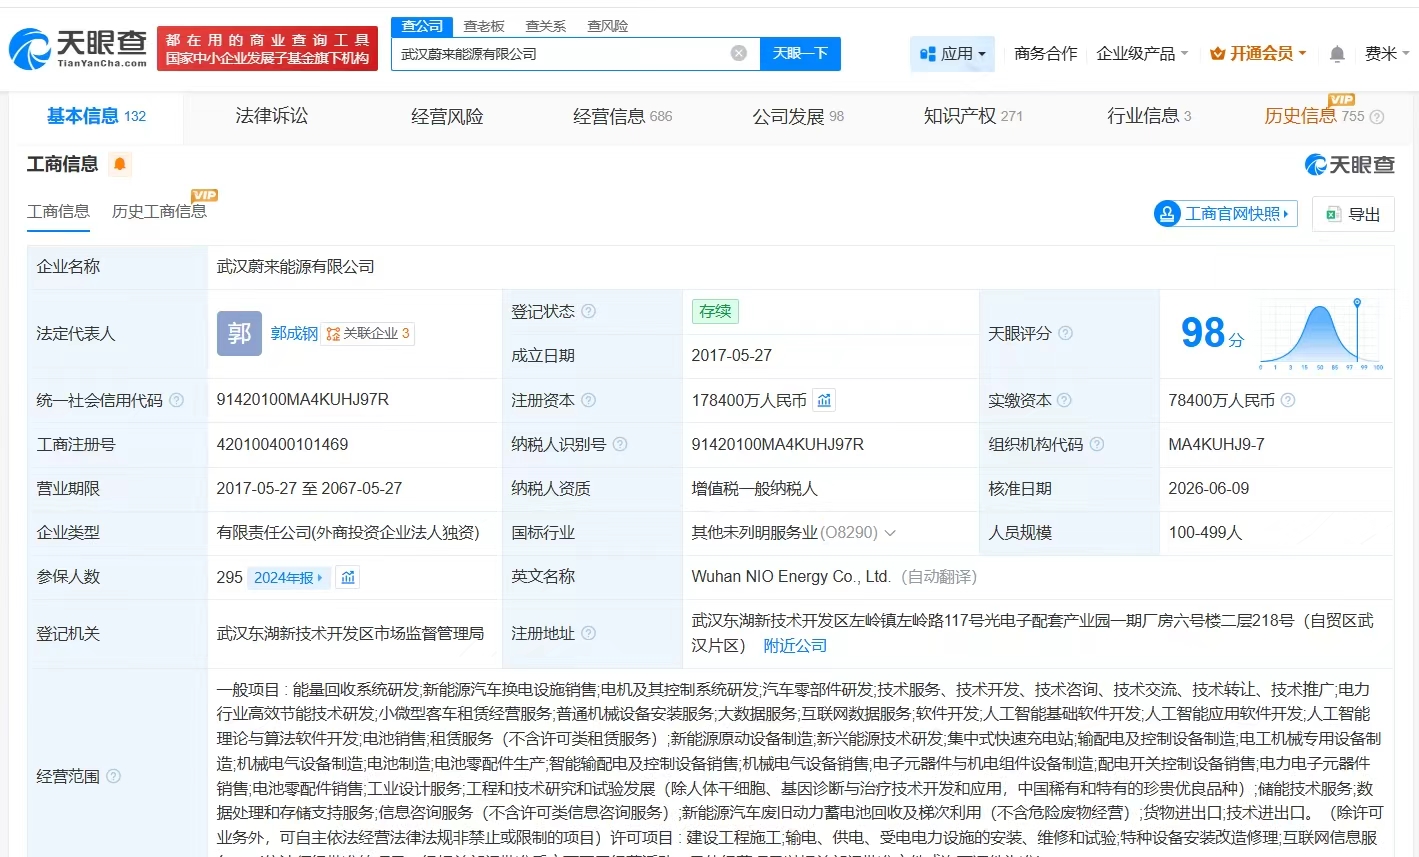Click the staff size value 100-499人
Image resolution: width=1419 pixels, height=857 pixels.
coord(1205,533)
